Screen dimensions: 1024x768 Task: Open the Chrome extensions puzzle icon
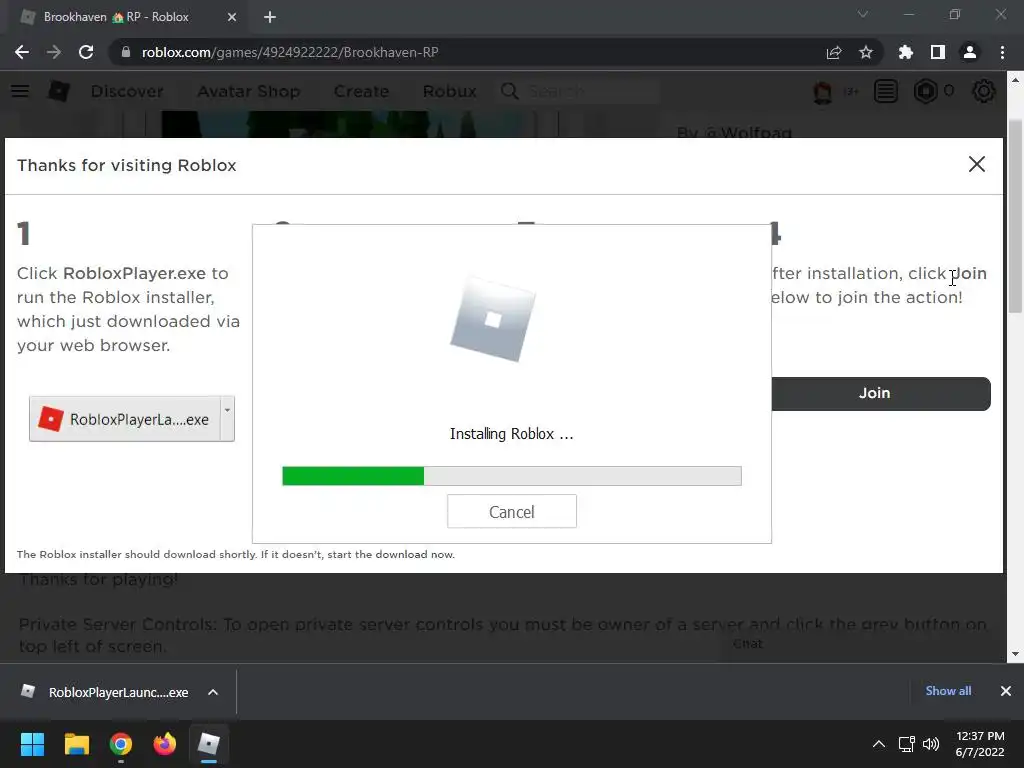click(906, 52)
